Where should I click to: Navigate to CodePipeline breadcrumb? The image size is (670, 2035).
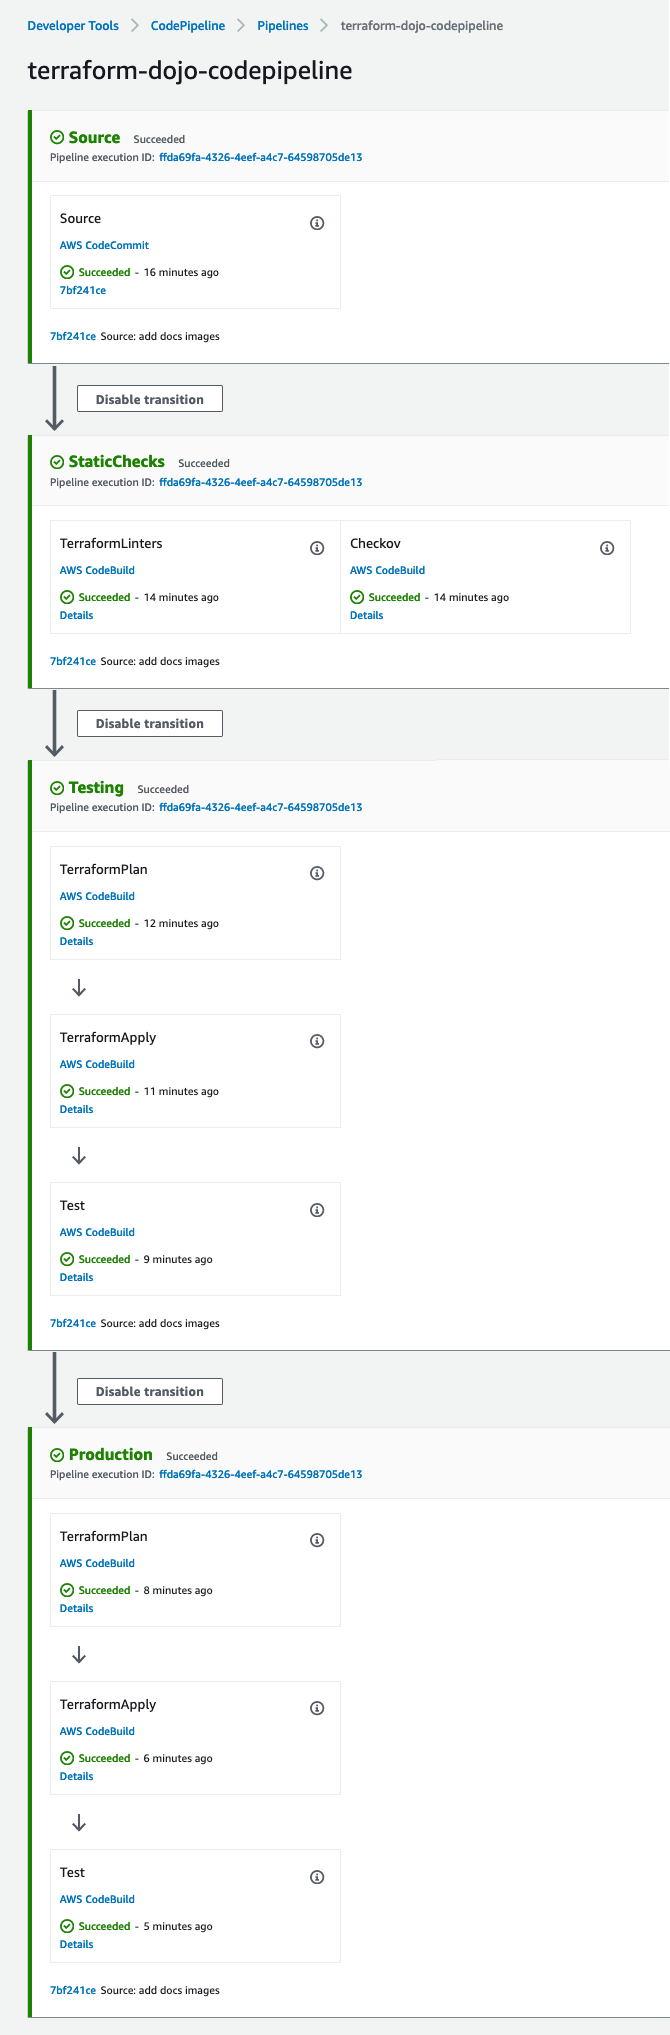click(188, 26)
